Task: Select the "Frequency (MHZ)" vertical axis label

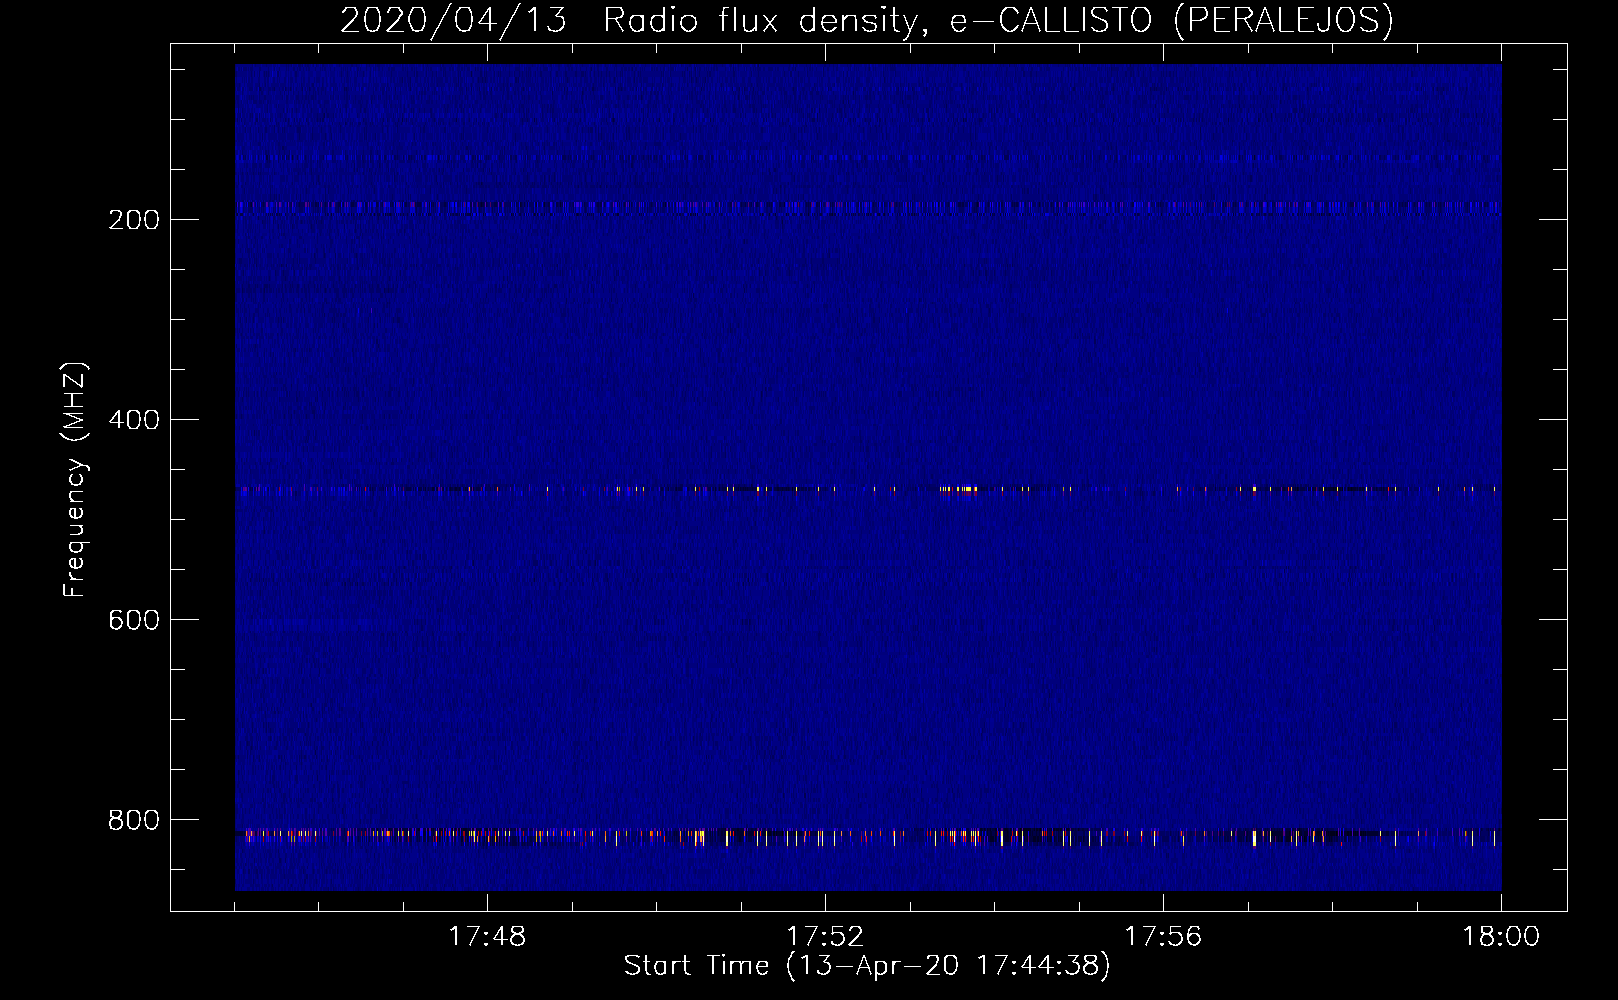Action: (75, 479)
